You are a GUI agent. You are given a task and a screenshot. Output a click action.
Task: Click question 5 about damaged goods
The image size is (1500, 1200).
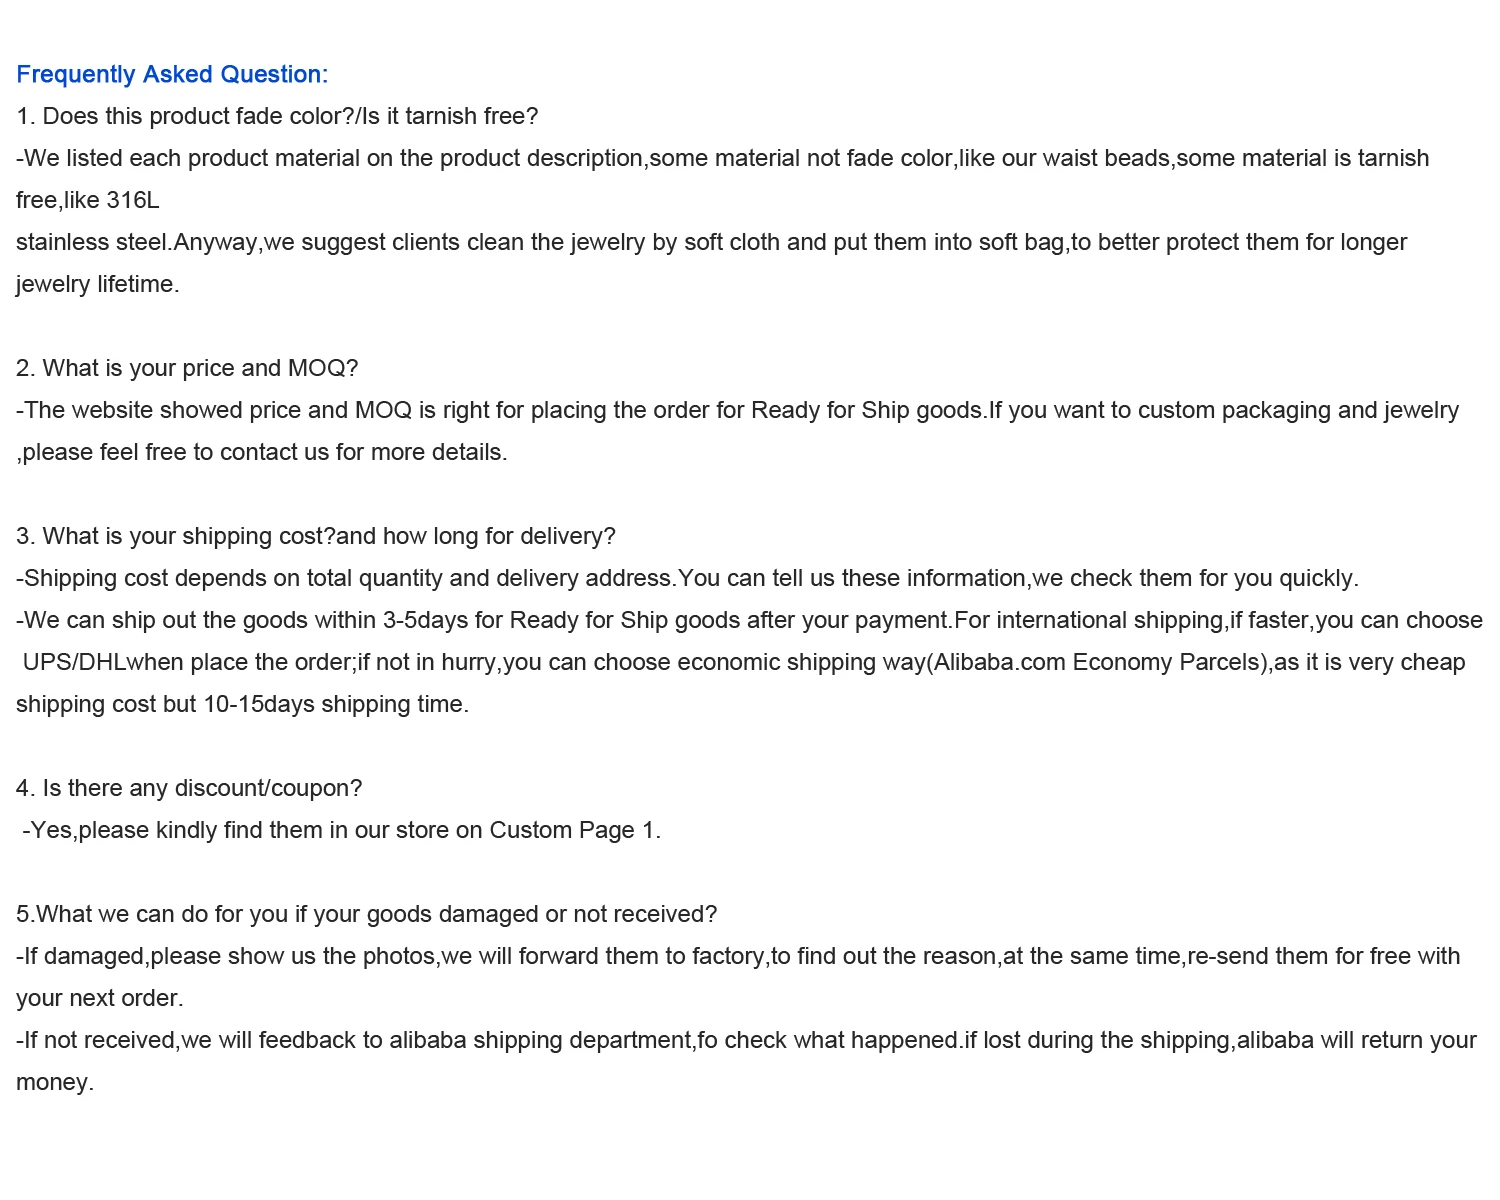coord(367,915)
